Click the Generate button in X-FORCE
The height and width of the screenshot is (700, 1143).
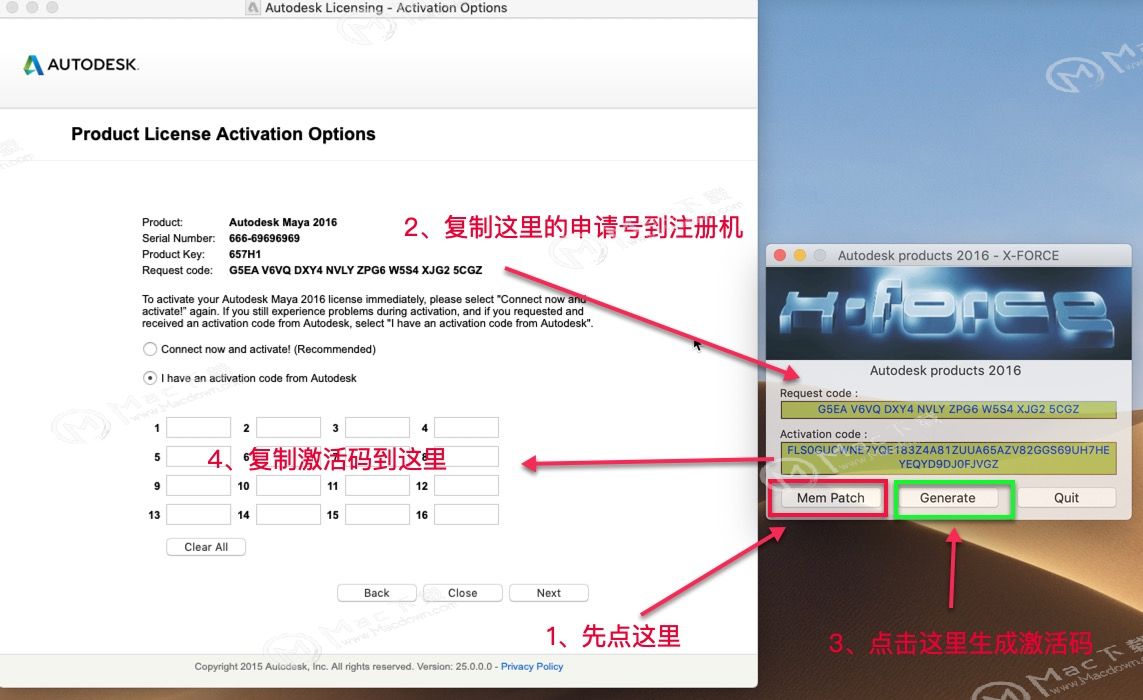[x=948, y=498]
